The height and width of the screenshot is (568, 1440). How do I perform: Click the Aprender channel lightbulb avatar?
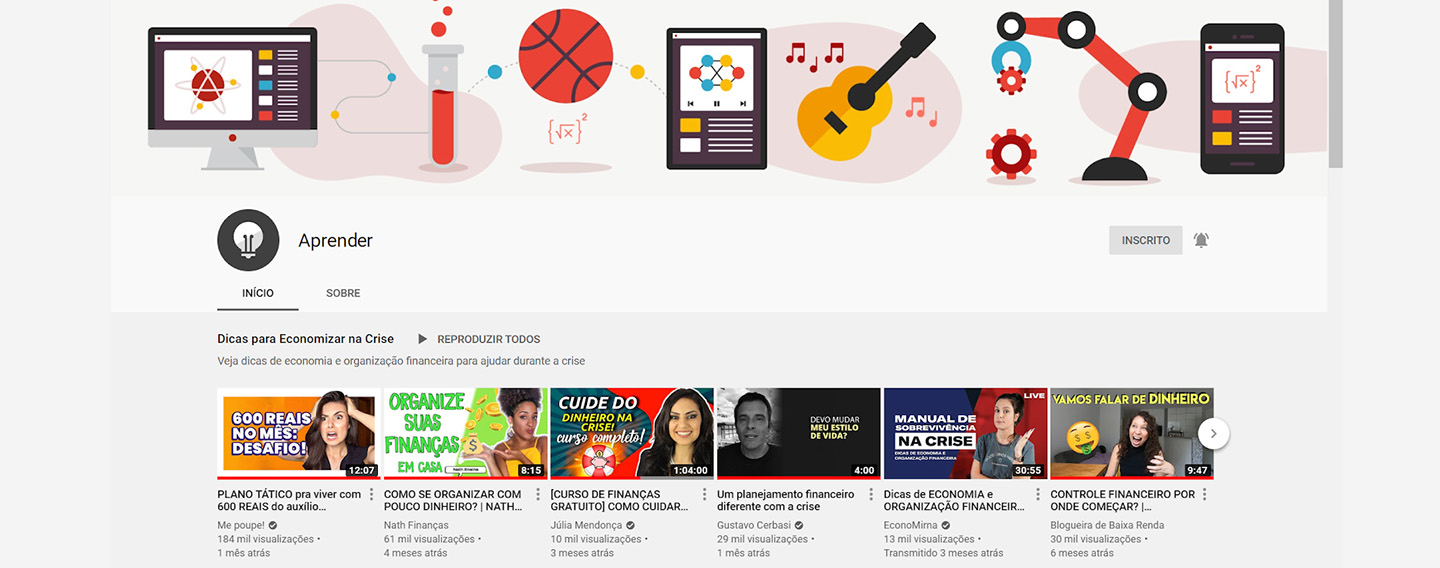pyautogui.click(x=248, y=240)
